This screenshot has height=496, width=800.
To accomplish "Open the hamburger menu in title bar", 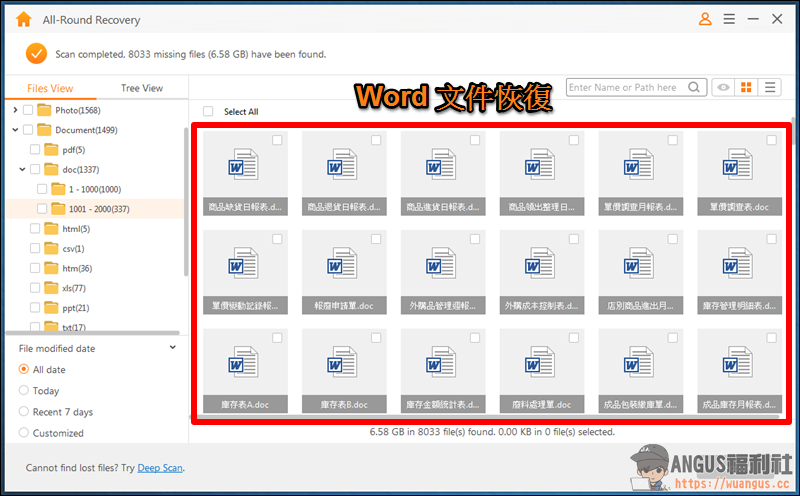I will pyautogui.click(x=729, y=19).
